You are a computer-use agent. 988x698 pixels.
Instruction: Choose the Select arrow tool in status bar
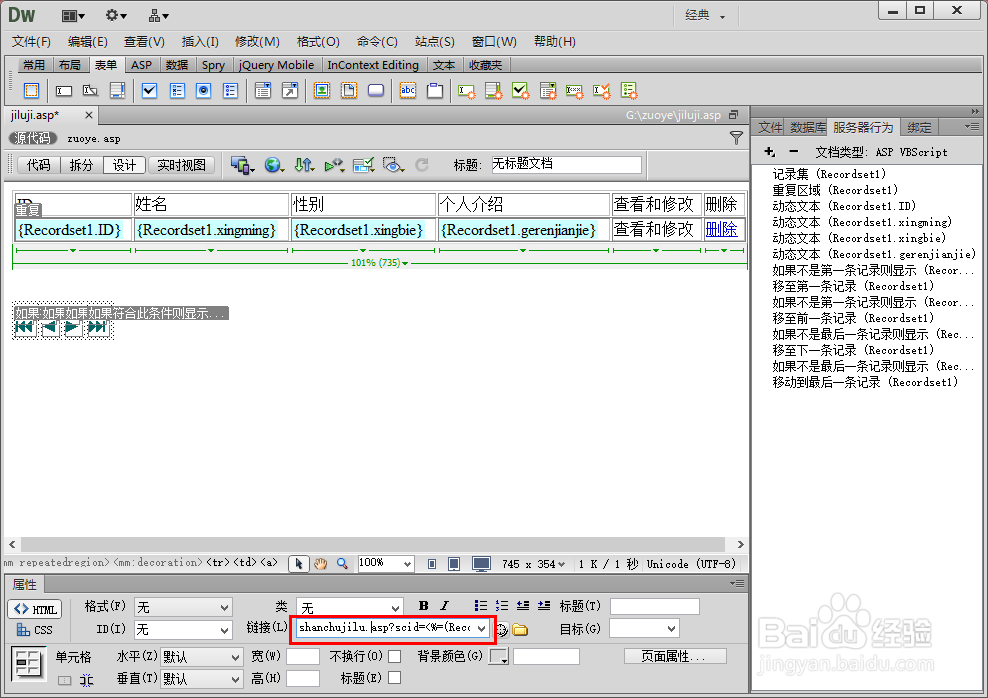[299, 564]
